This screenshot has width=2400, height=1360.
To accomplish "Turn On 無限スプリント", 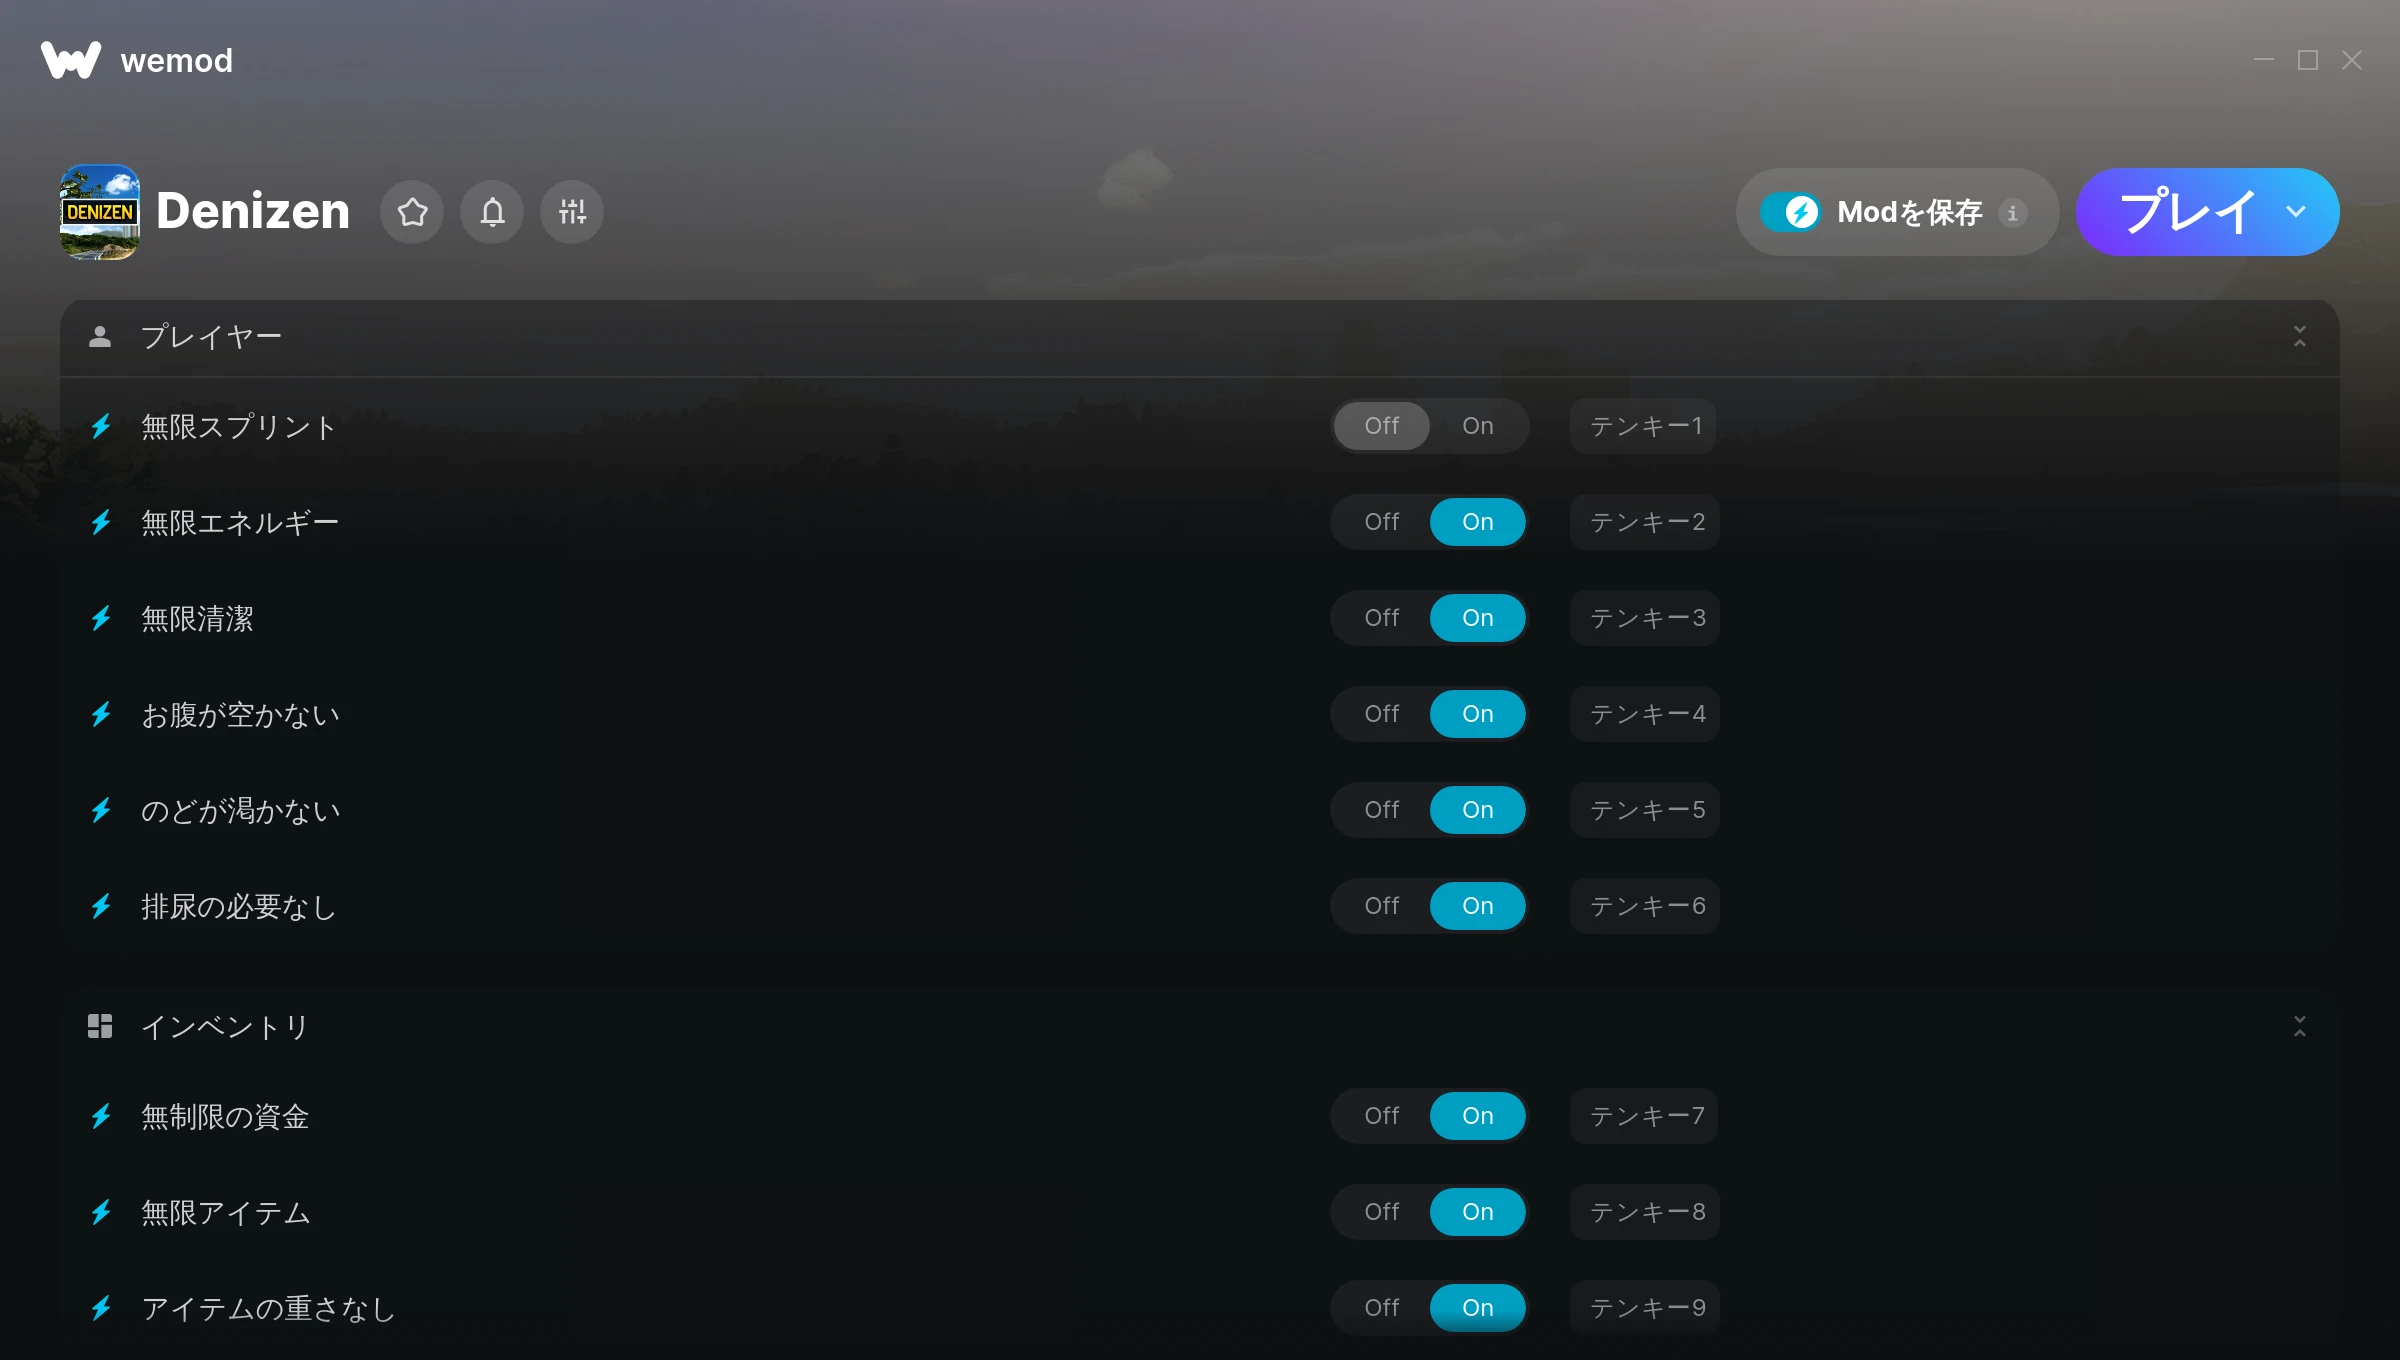I will point(1478,426).
